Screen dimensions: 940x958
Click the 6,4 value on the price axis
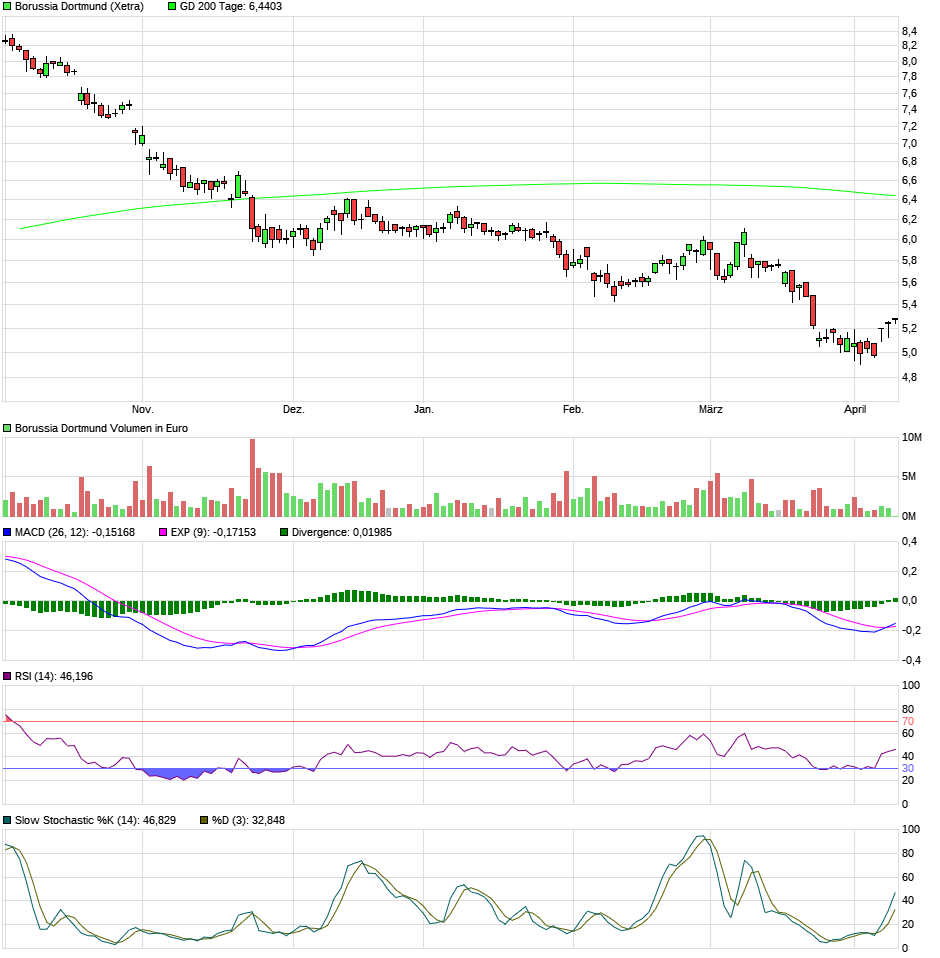tap(909, 200)
